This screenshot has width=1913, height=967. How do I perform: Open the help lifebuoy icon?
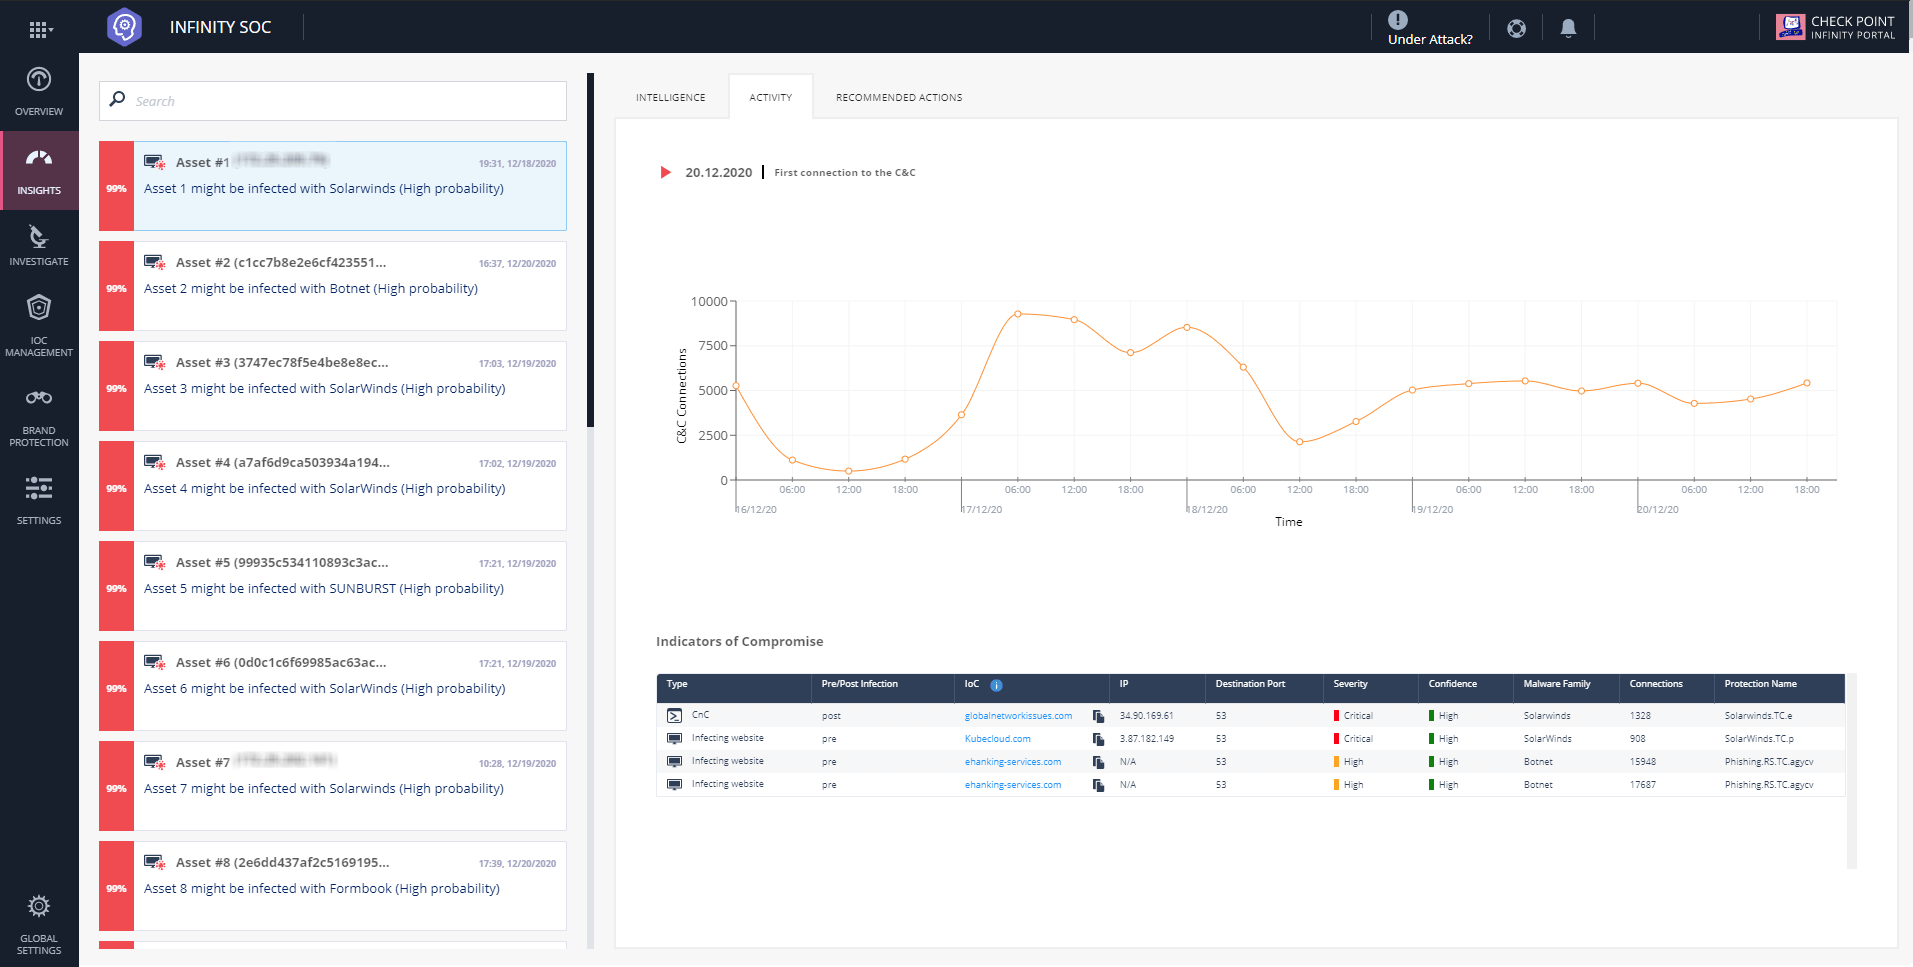pyautogui.click(x=1516, y=29)
